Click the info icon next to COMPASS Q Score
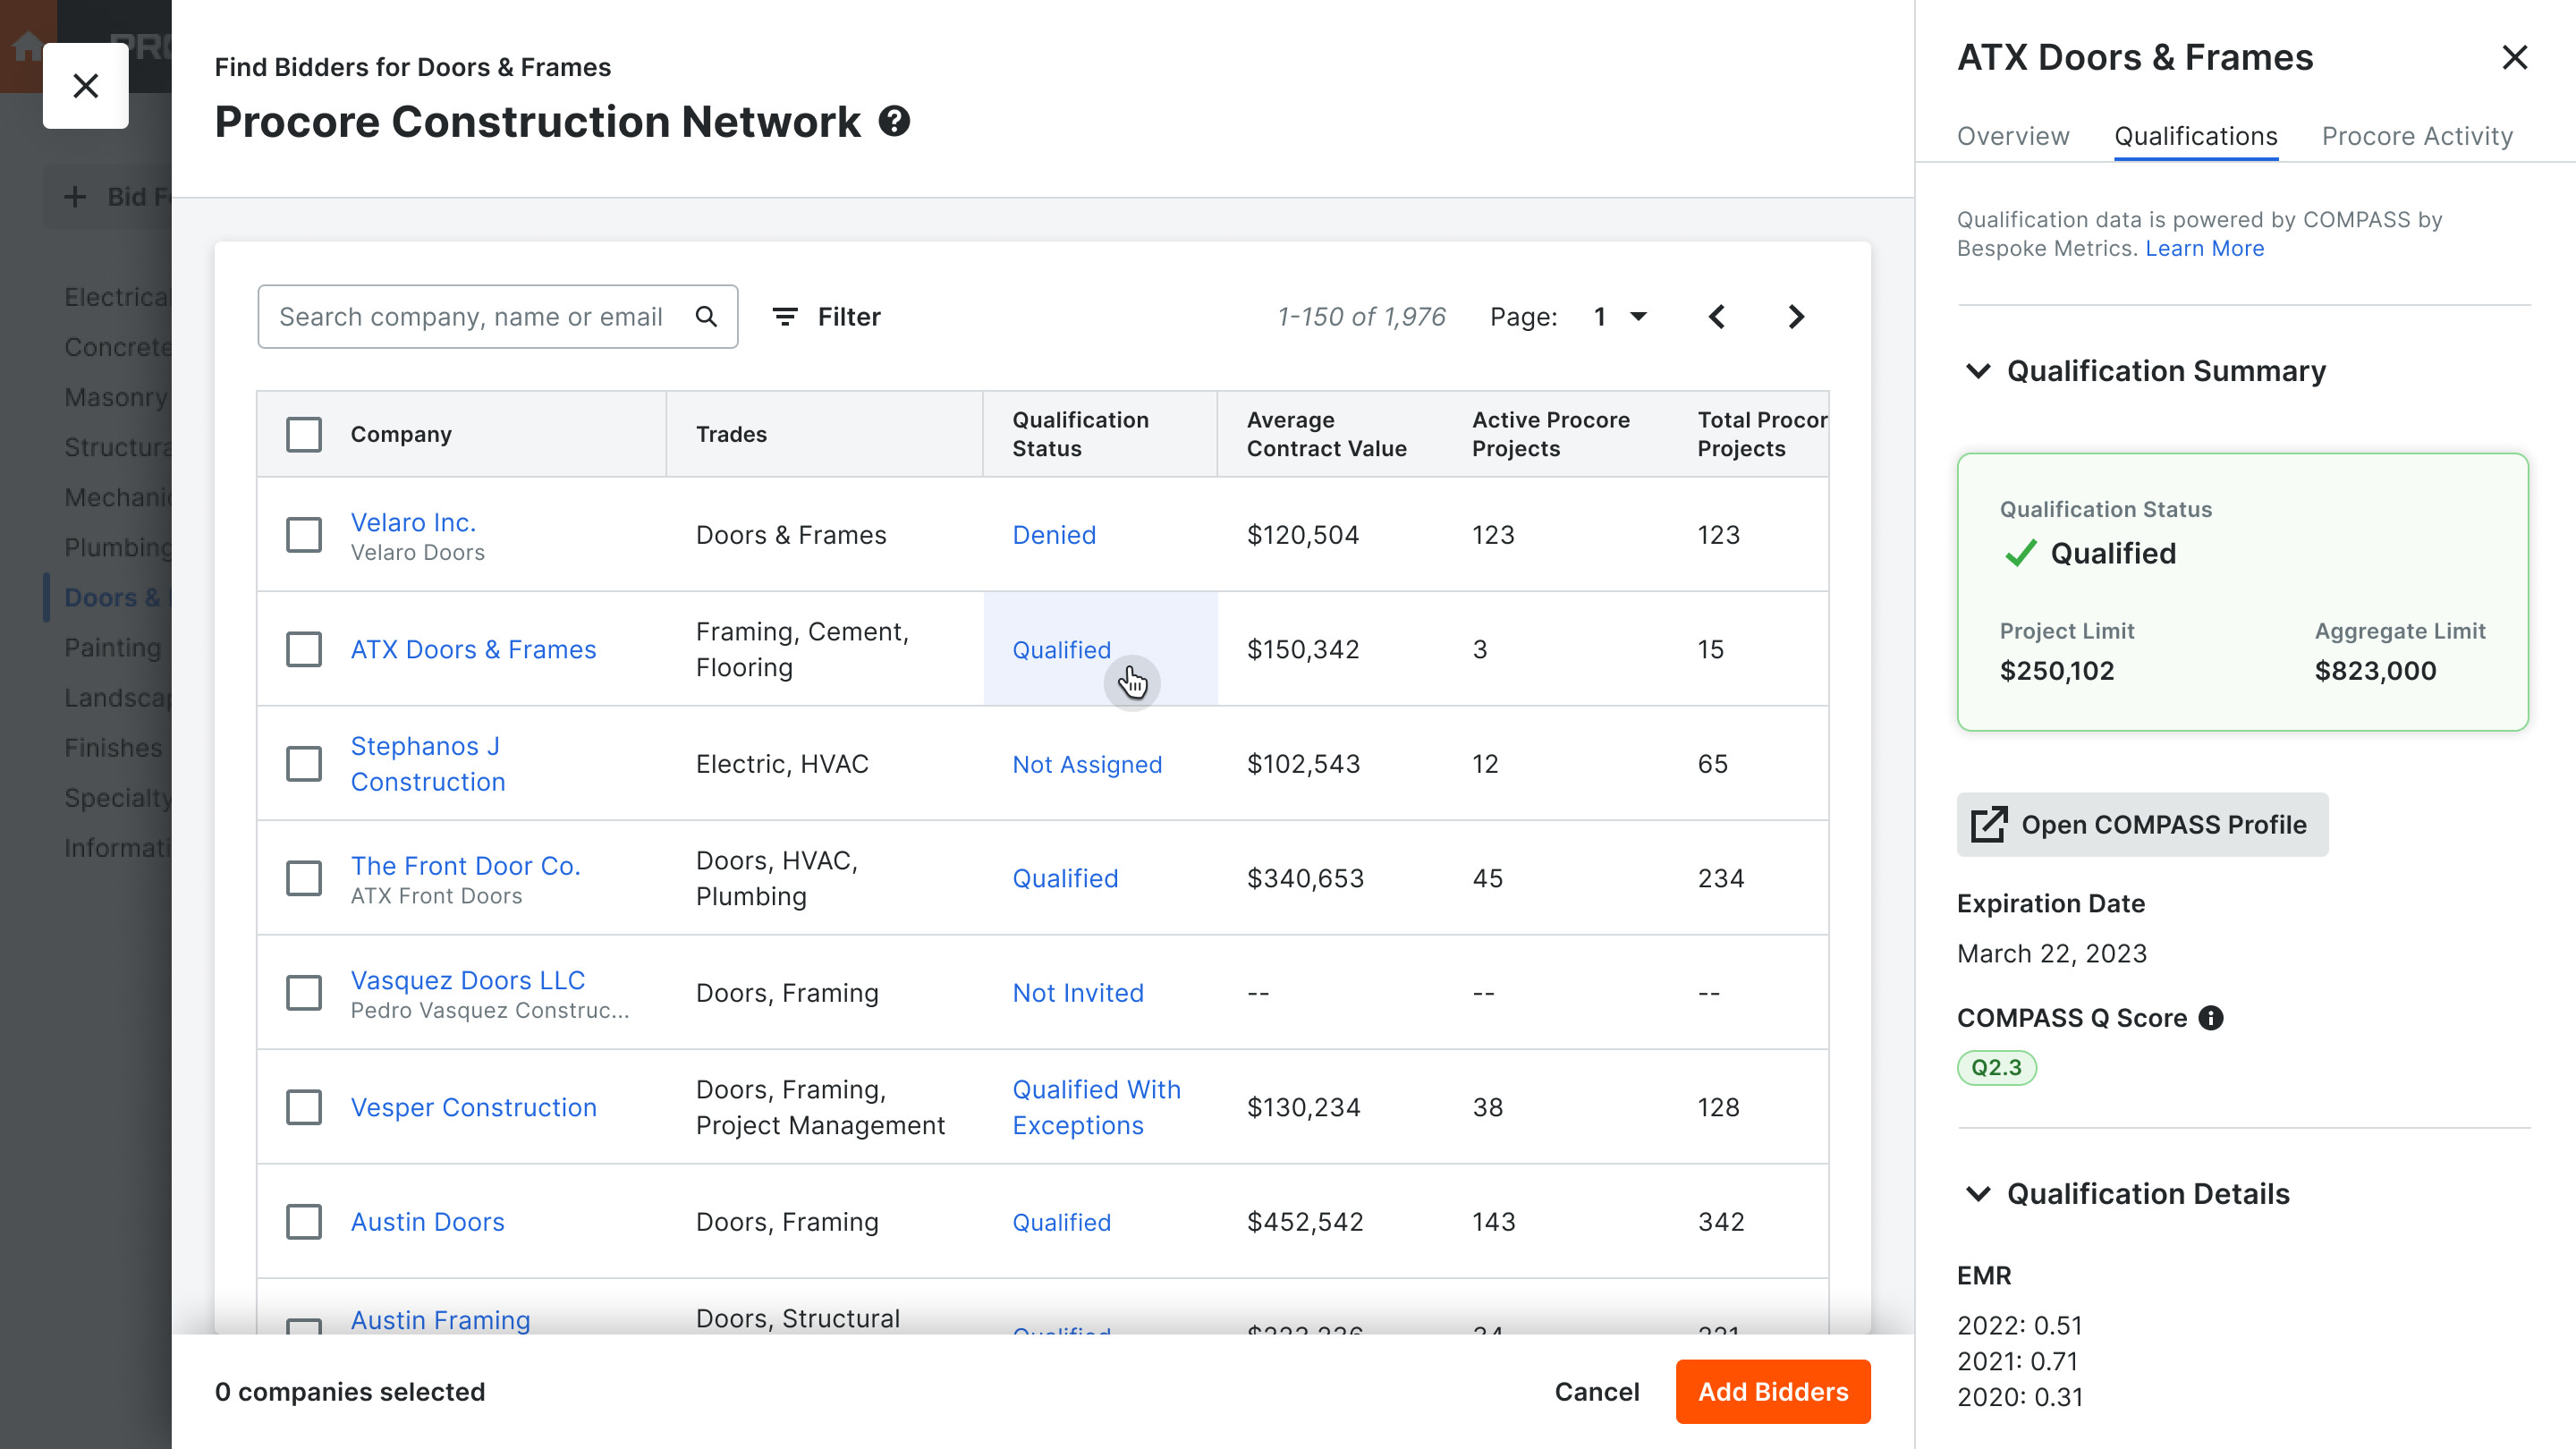Viewport: 2576px width, 1449px height. (x=2210, y=1018)
